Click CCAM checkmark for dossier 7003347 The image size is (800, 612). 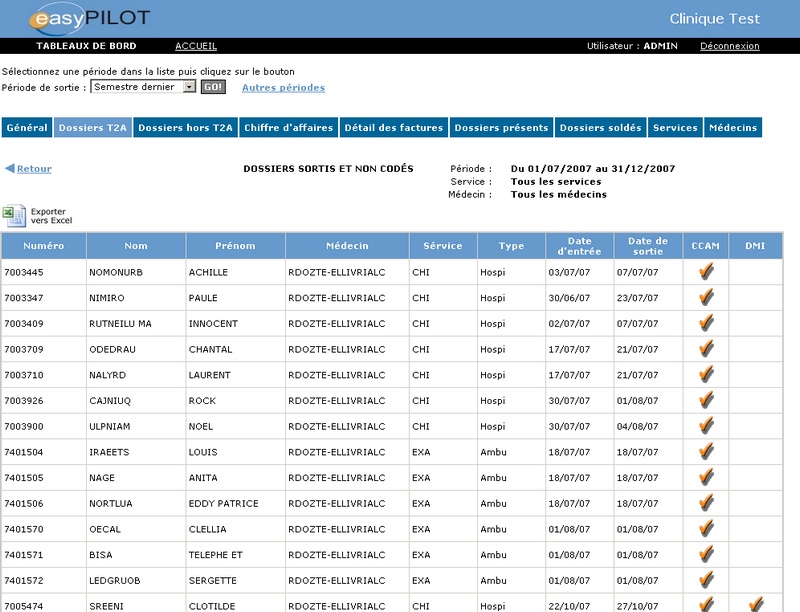[706, 297]
